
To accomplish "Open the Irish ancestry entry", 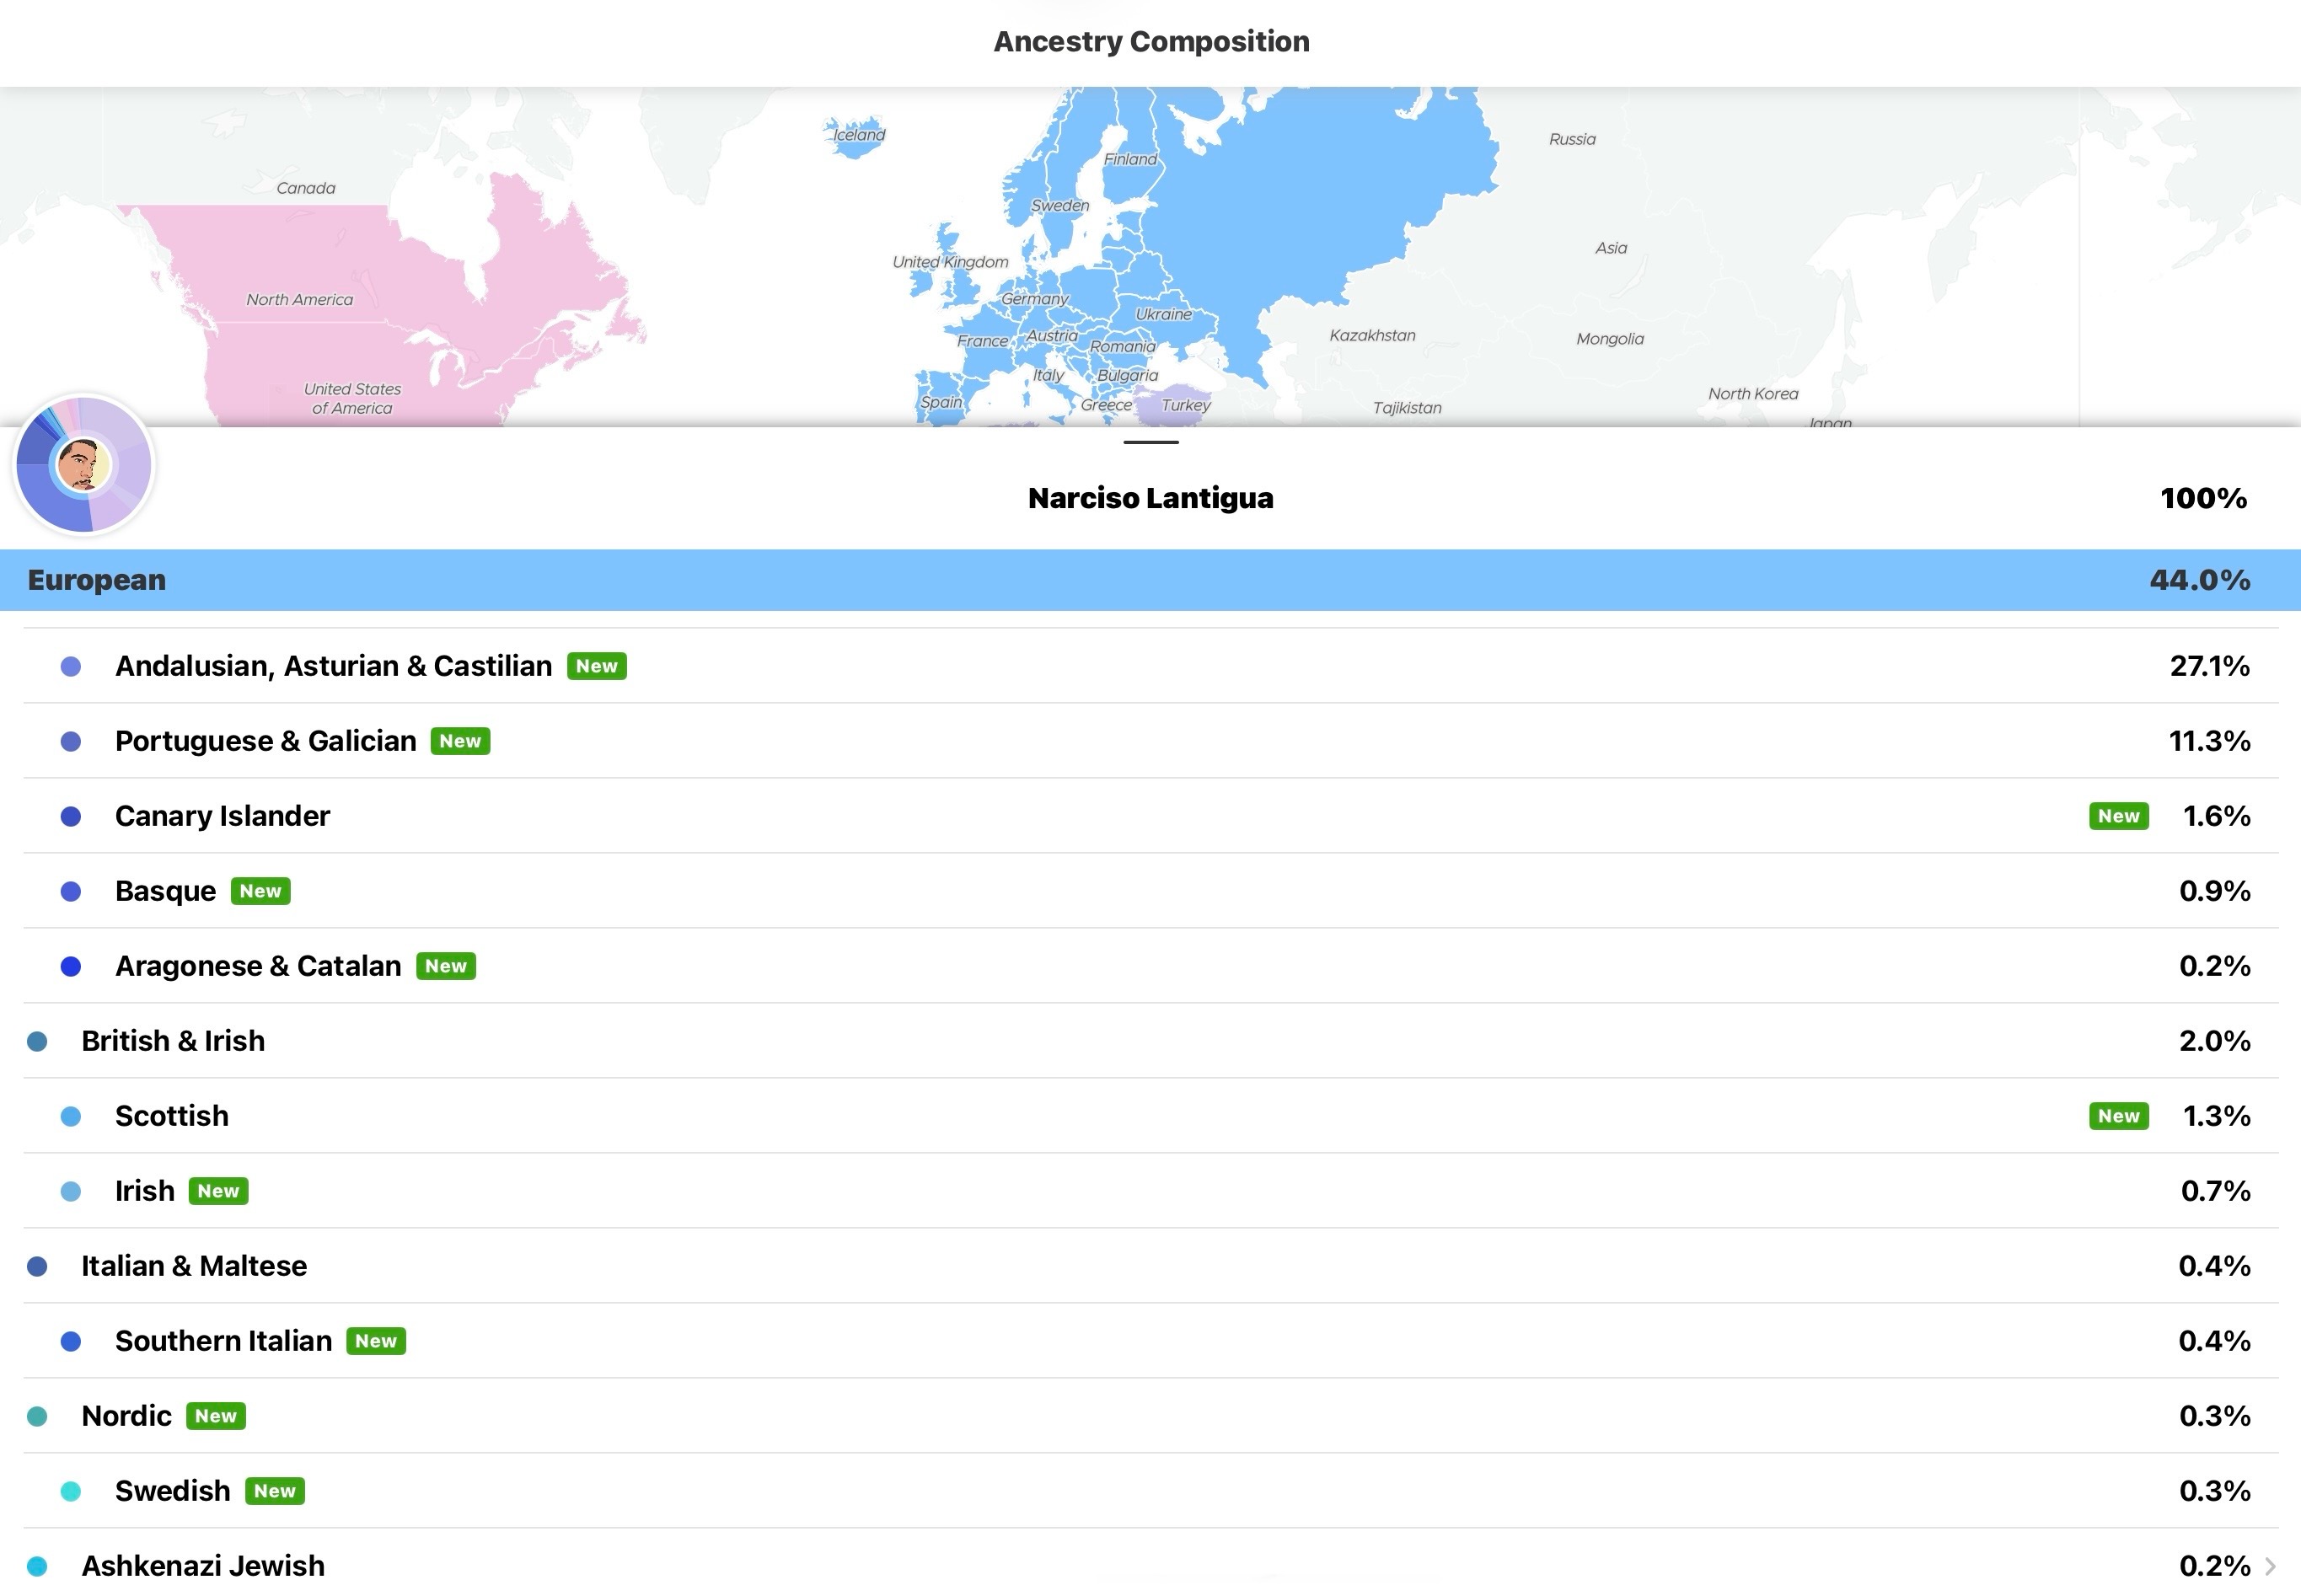I will (145, 1191).
